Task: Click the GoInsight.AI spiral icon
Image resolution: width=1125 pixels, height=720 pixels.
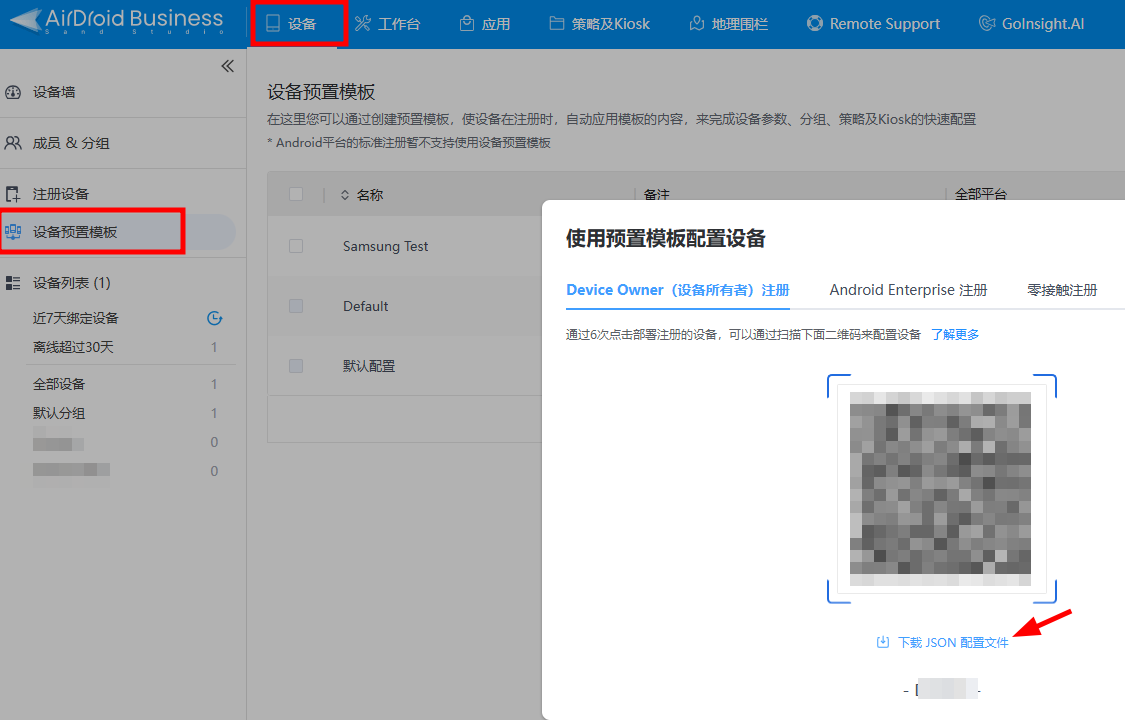Action: 987,24
